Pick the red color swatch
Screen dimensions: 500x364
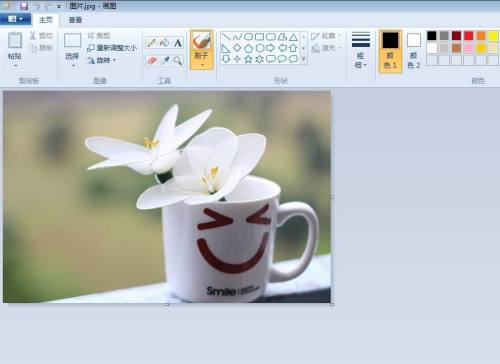click(x=469, y=36)
